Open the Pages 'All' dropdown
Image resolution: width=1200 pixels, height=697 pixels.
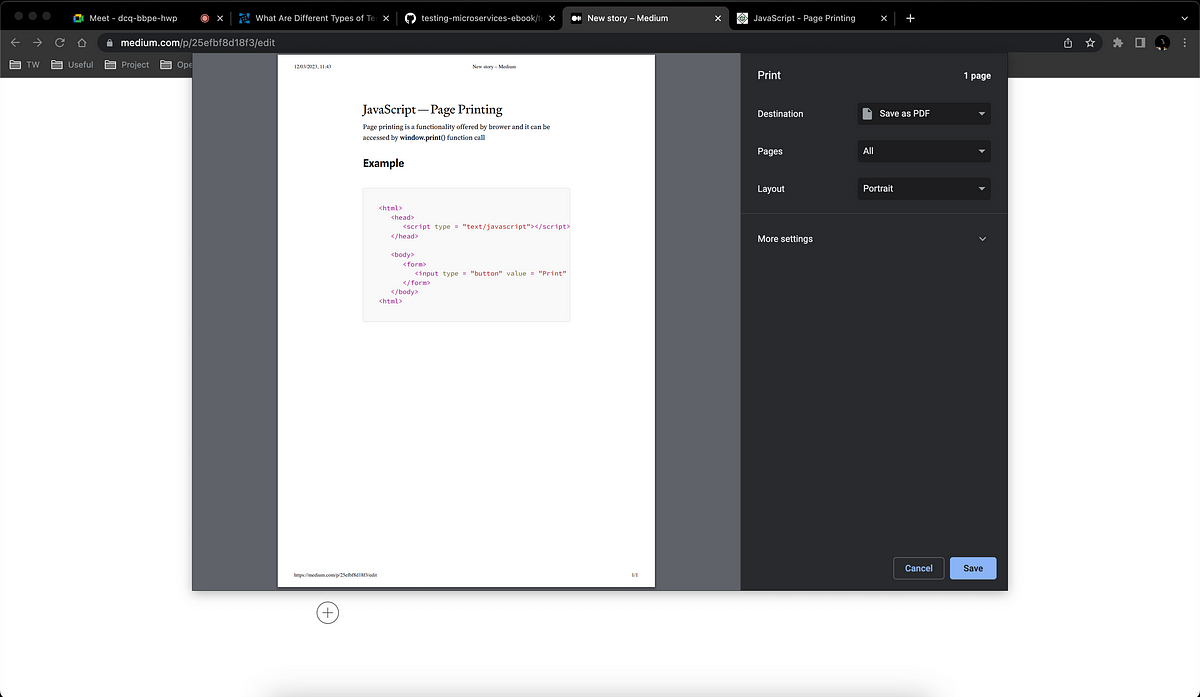pyautogui.click(x=924, y=151)
